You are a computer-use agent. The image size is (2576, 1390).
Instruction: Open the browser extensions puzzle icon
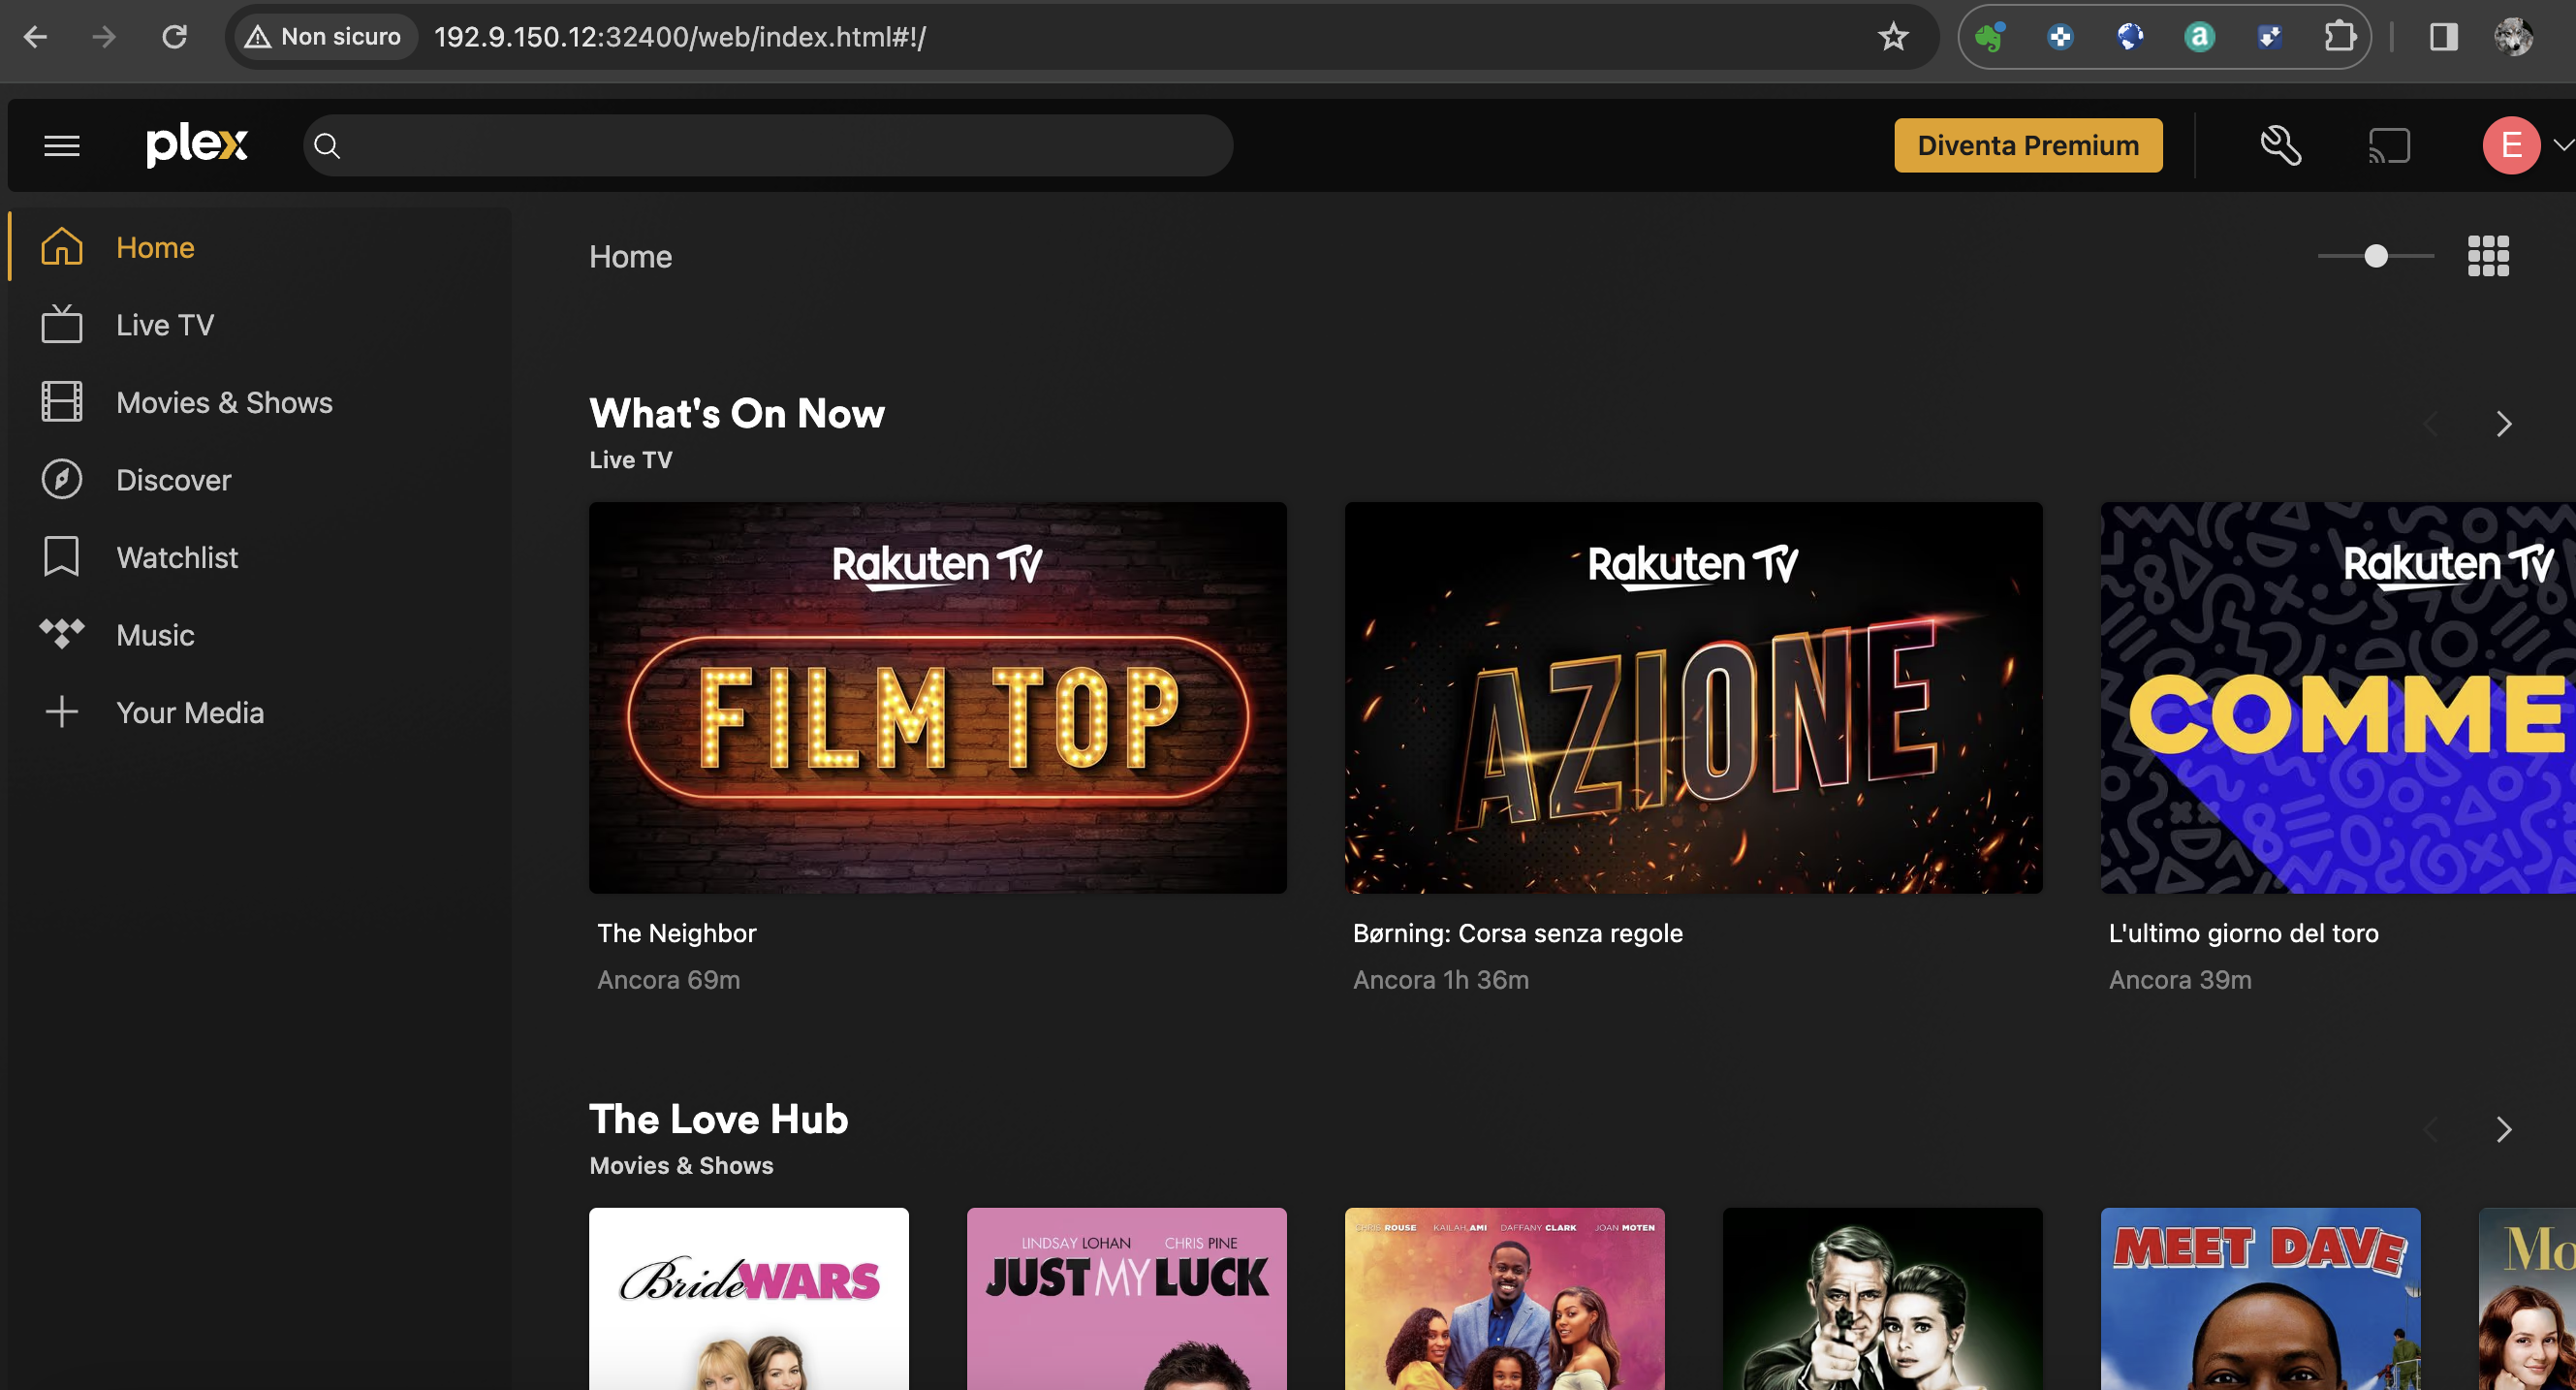pos(2339,38)
